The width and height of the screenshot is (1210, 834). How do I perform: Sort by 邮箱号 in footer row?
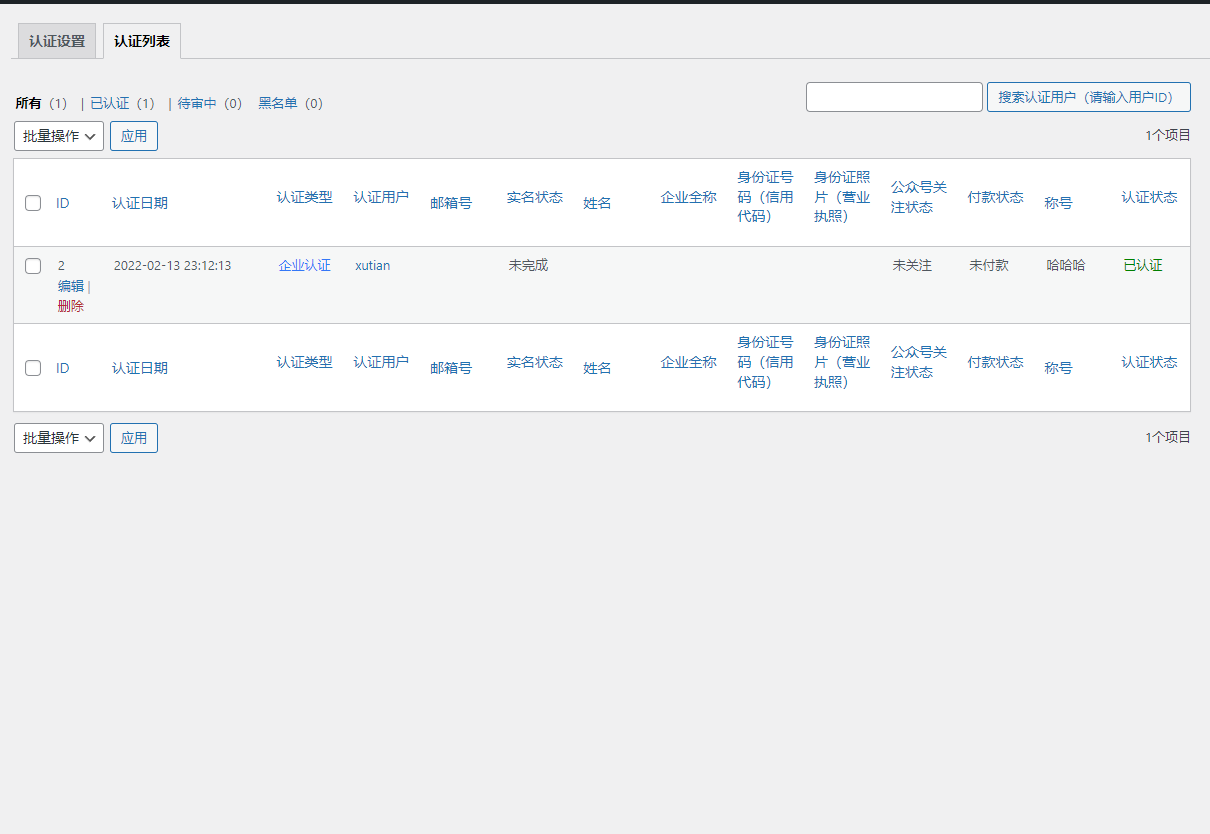click(451, 368)
